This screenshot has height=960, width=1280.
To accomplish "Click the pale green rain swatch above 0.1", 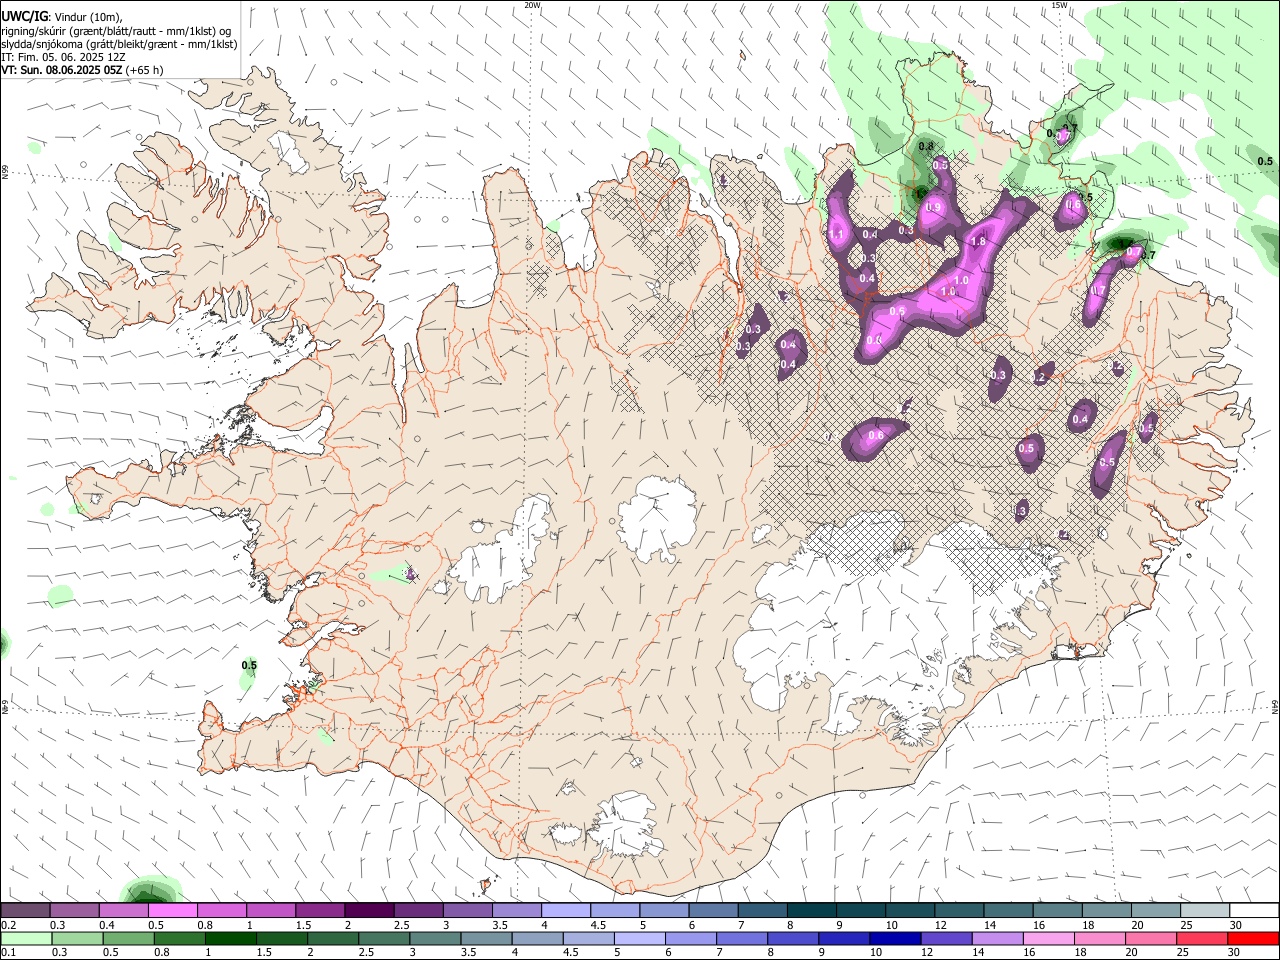I will pos(26,939).
